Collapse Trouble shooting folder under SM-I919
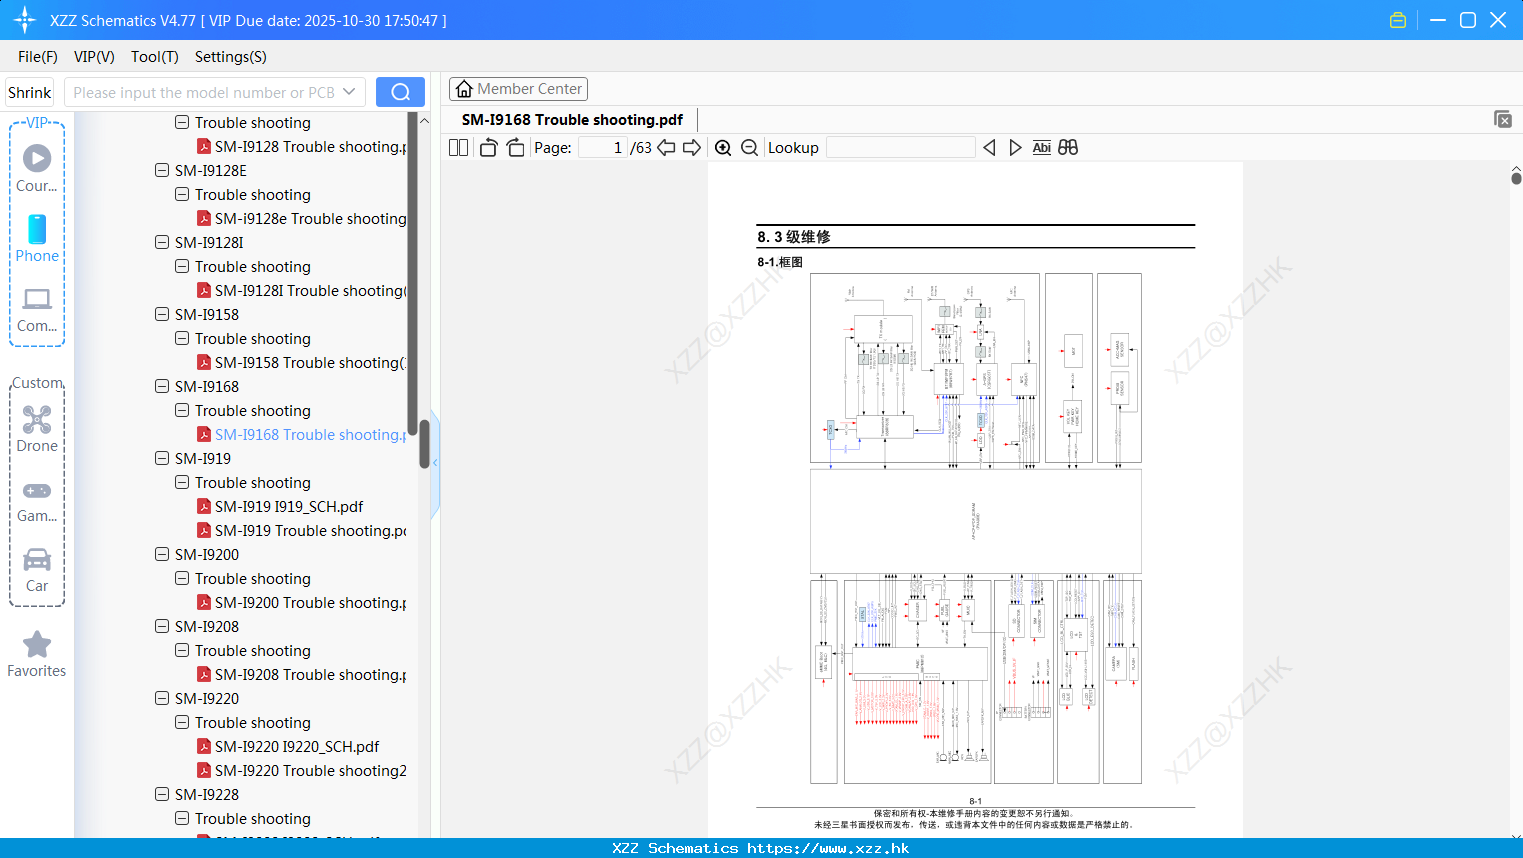Image resolution: width=1523 pixels, height=858 pixels. point(182,482)
